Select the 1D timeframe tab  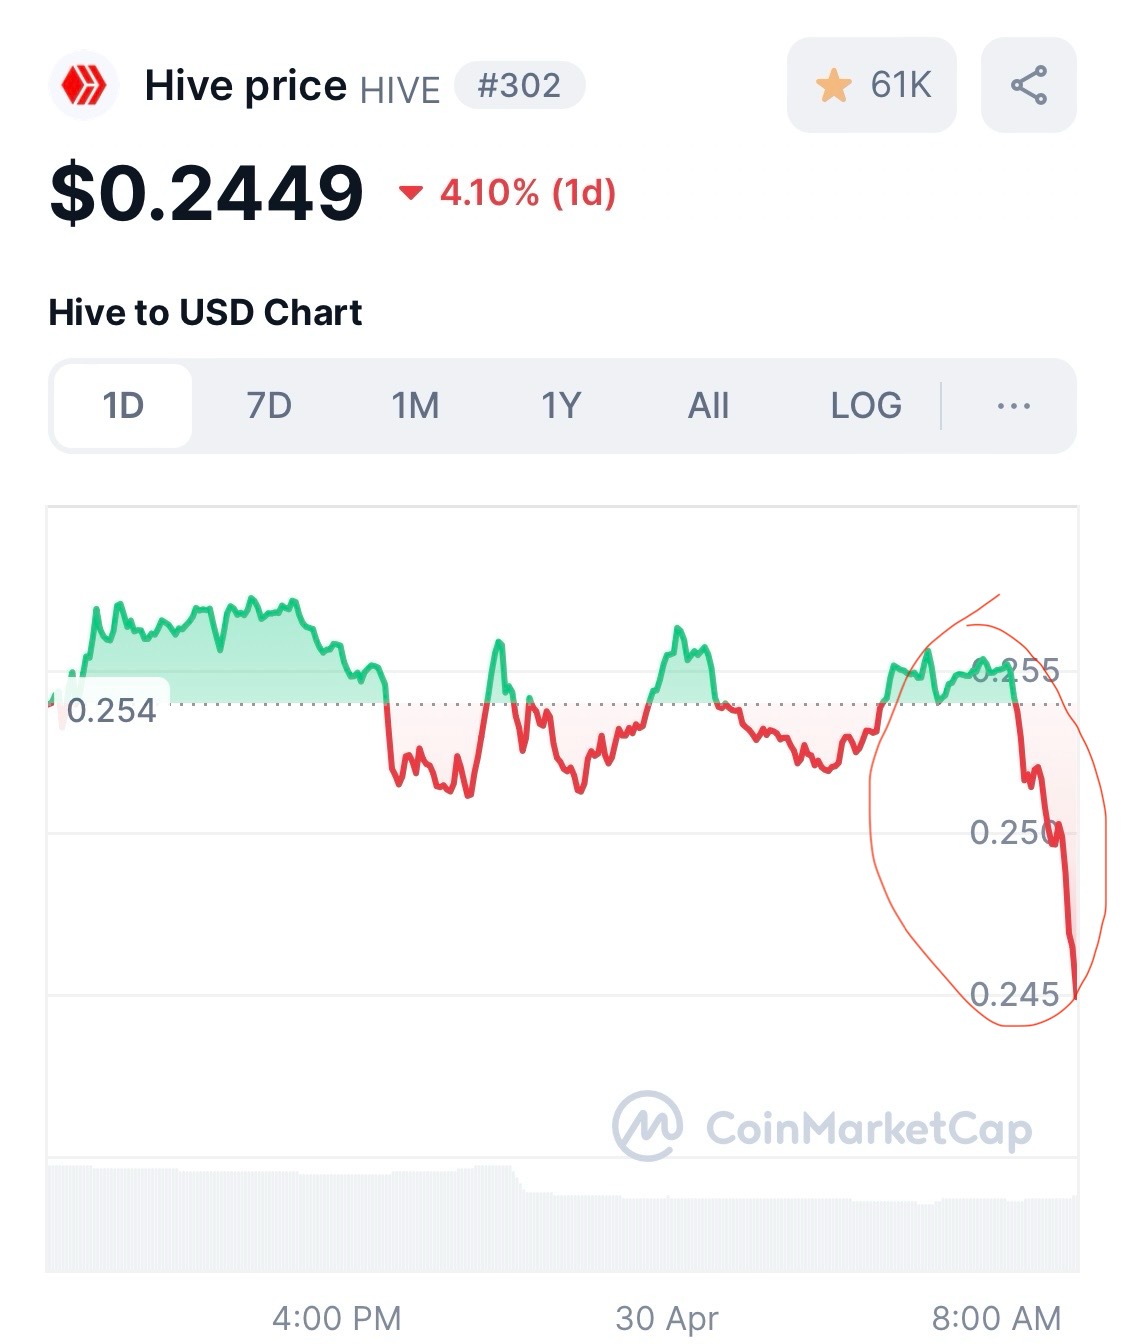(x=123, y=406)
